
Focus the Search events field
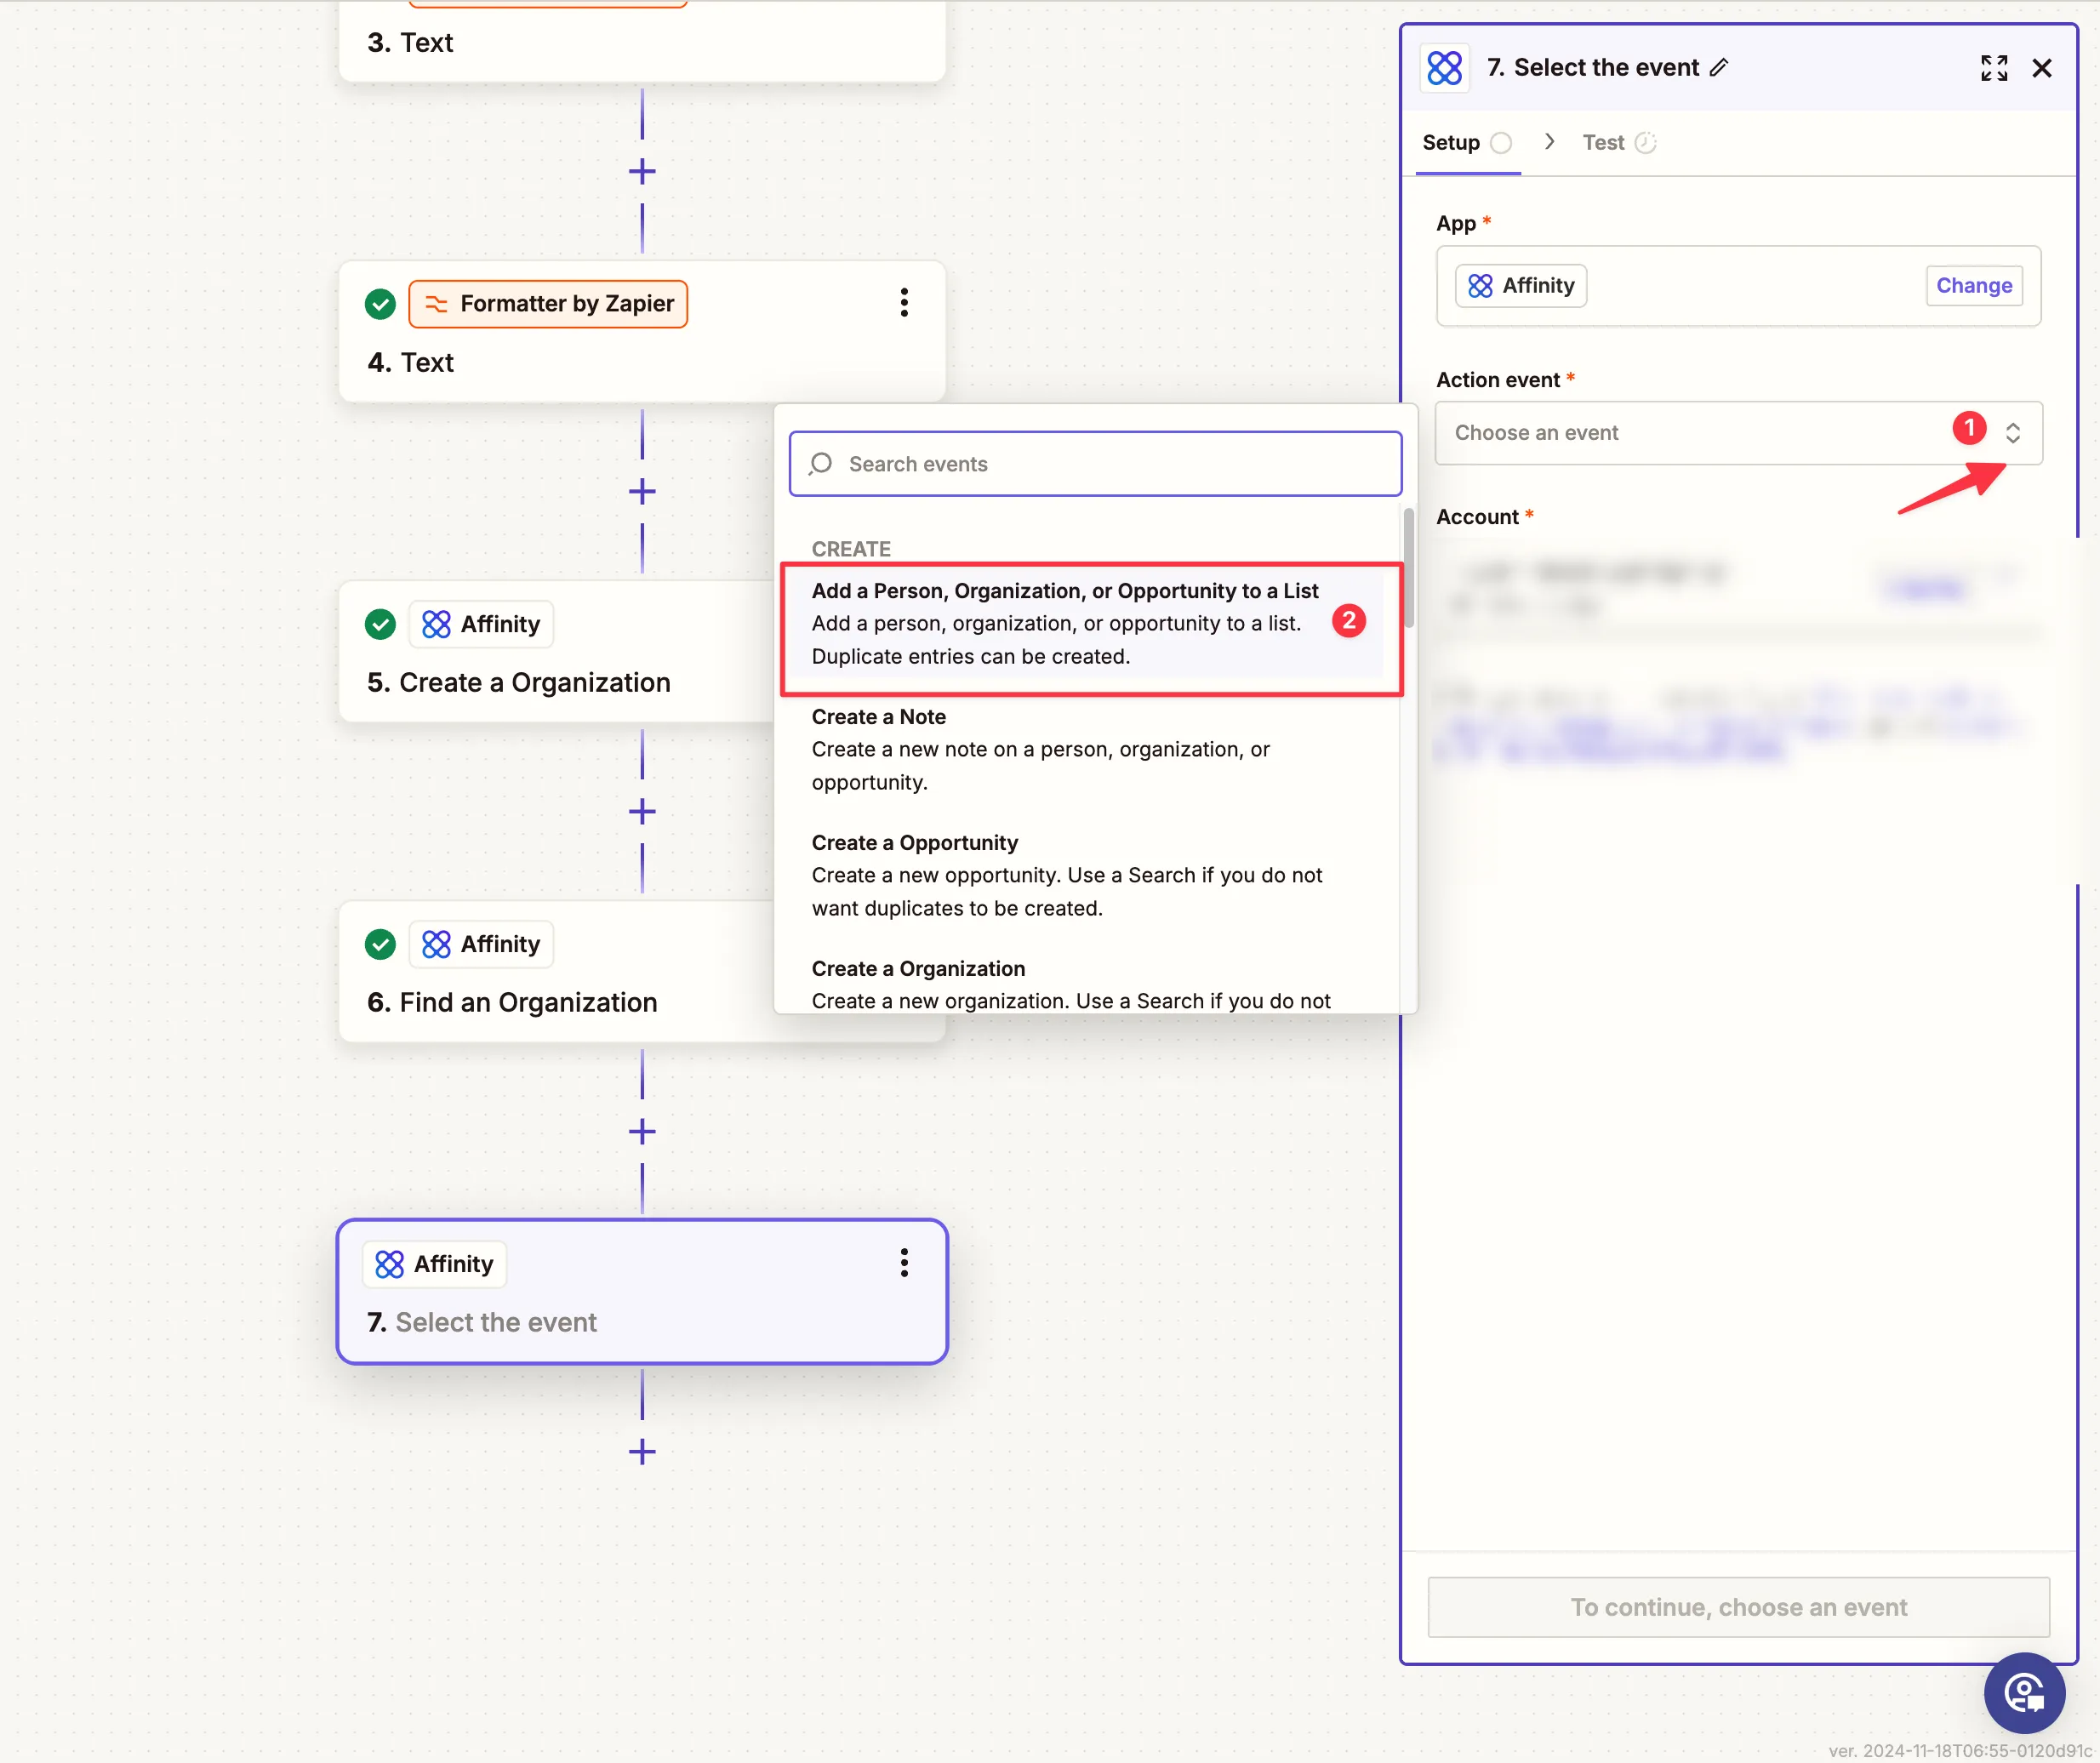pyautogui.click(x=1095, y=464)
